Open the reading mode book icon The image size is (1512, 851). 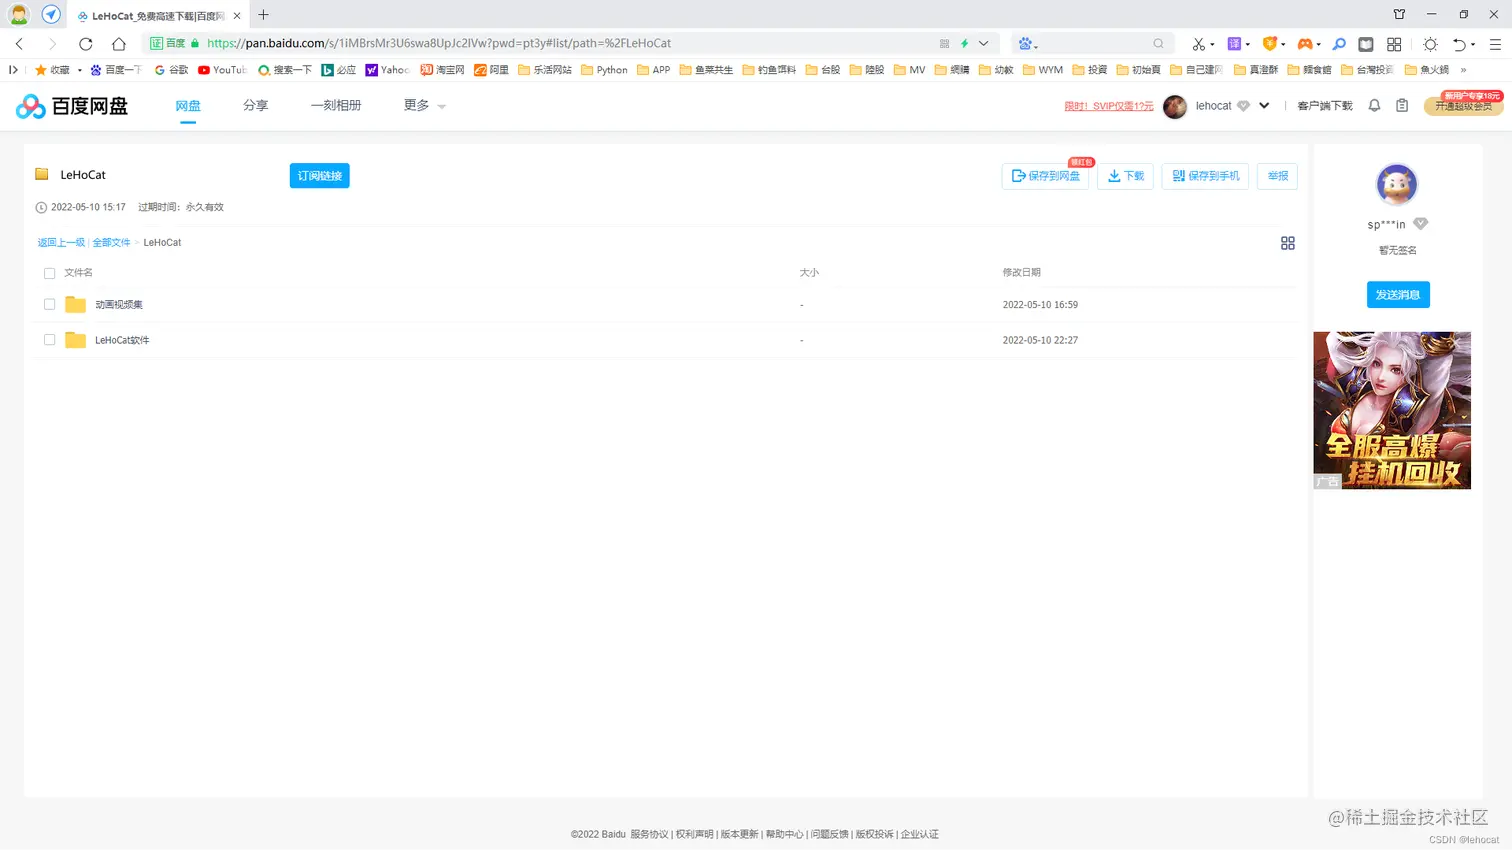(1366, 44)
